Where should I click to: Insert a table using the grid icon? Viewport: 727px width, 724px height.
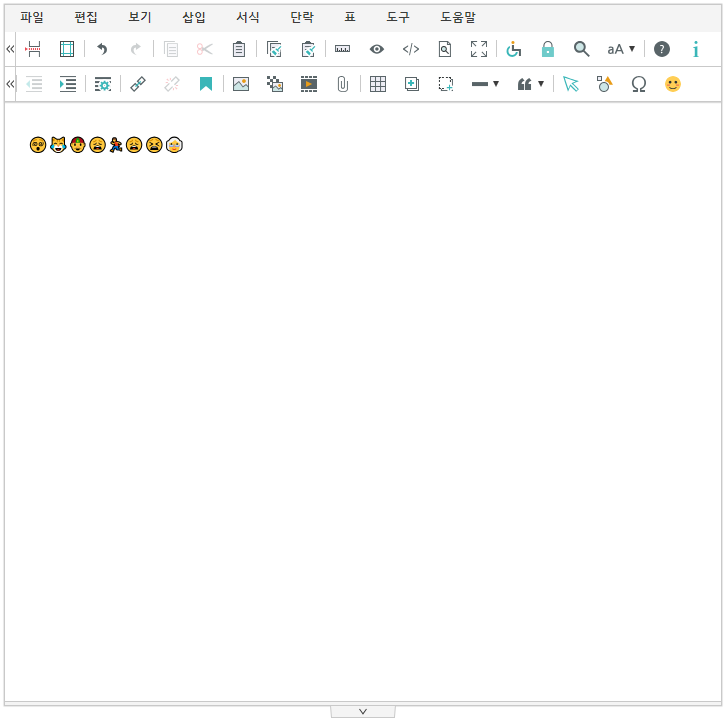[378, 85]
